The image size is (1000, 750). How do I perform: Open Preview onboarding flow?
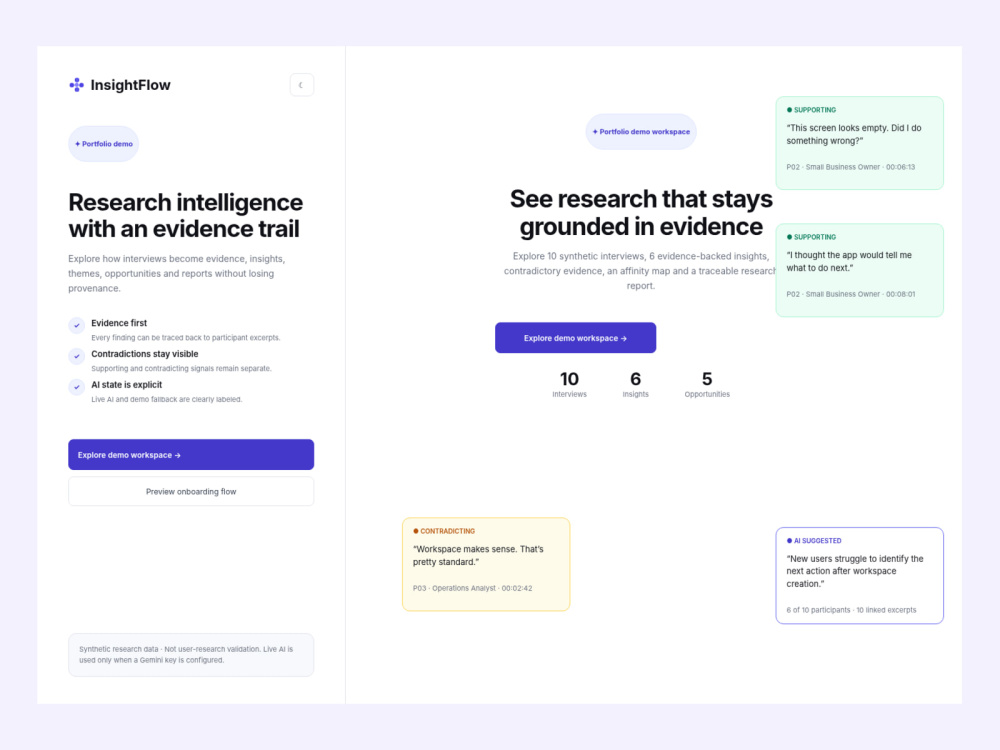[191, 492]
